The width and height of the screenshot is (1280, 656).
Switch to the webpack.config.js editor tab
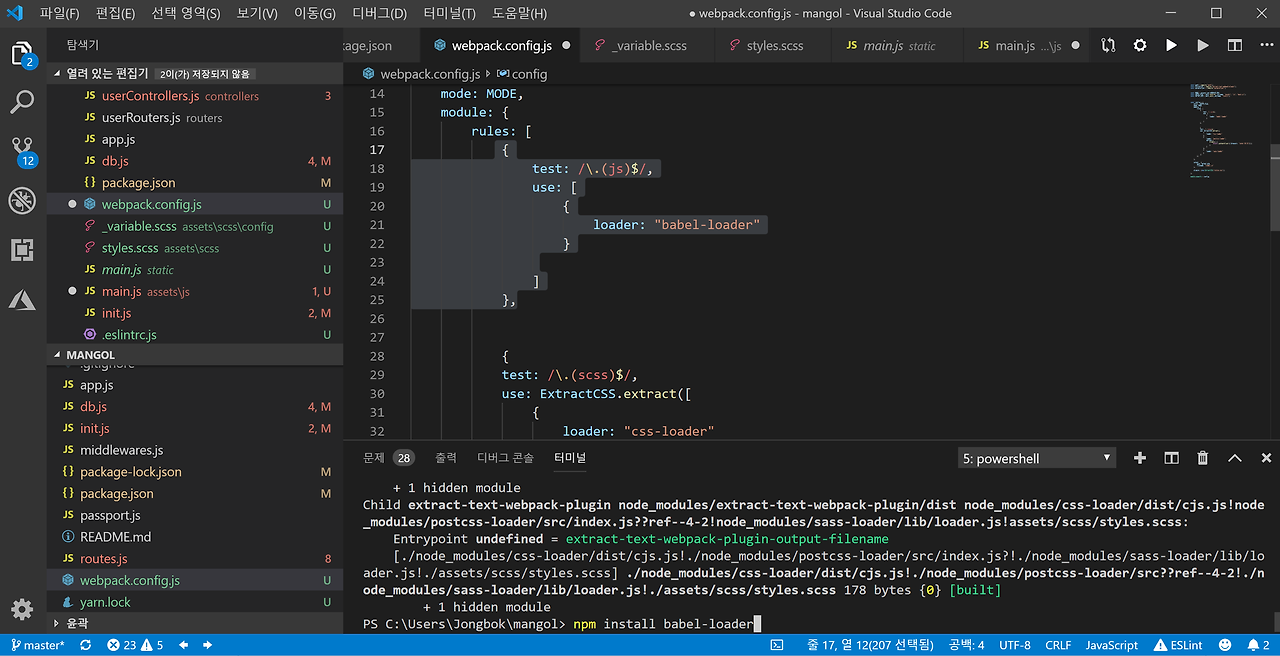(501, 45)
